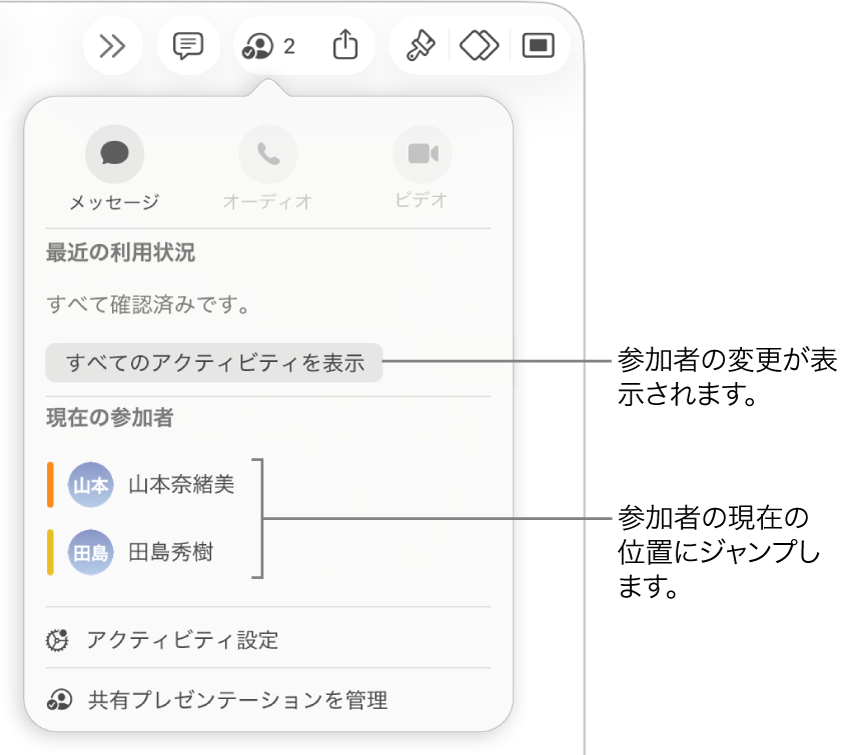This screenshot has height=755, width=843.
Task: Expand the toolbar using the double-chevron
Action: coord(112,45)
